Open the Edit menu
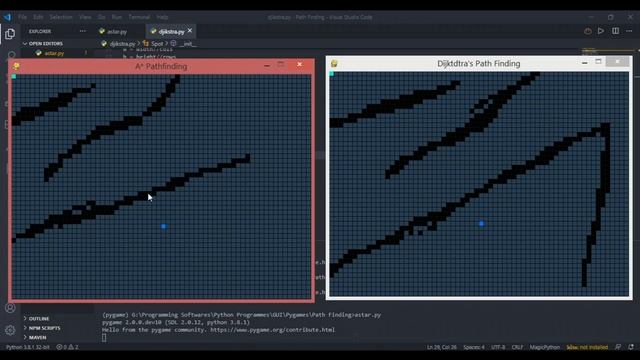Screen dimensions: 640x360 point(38,17)
